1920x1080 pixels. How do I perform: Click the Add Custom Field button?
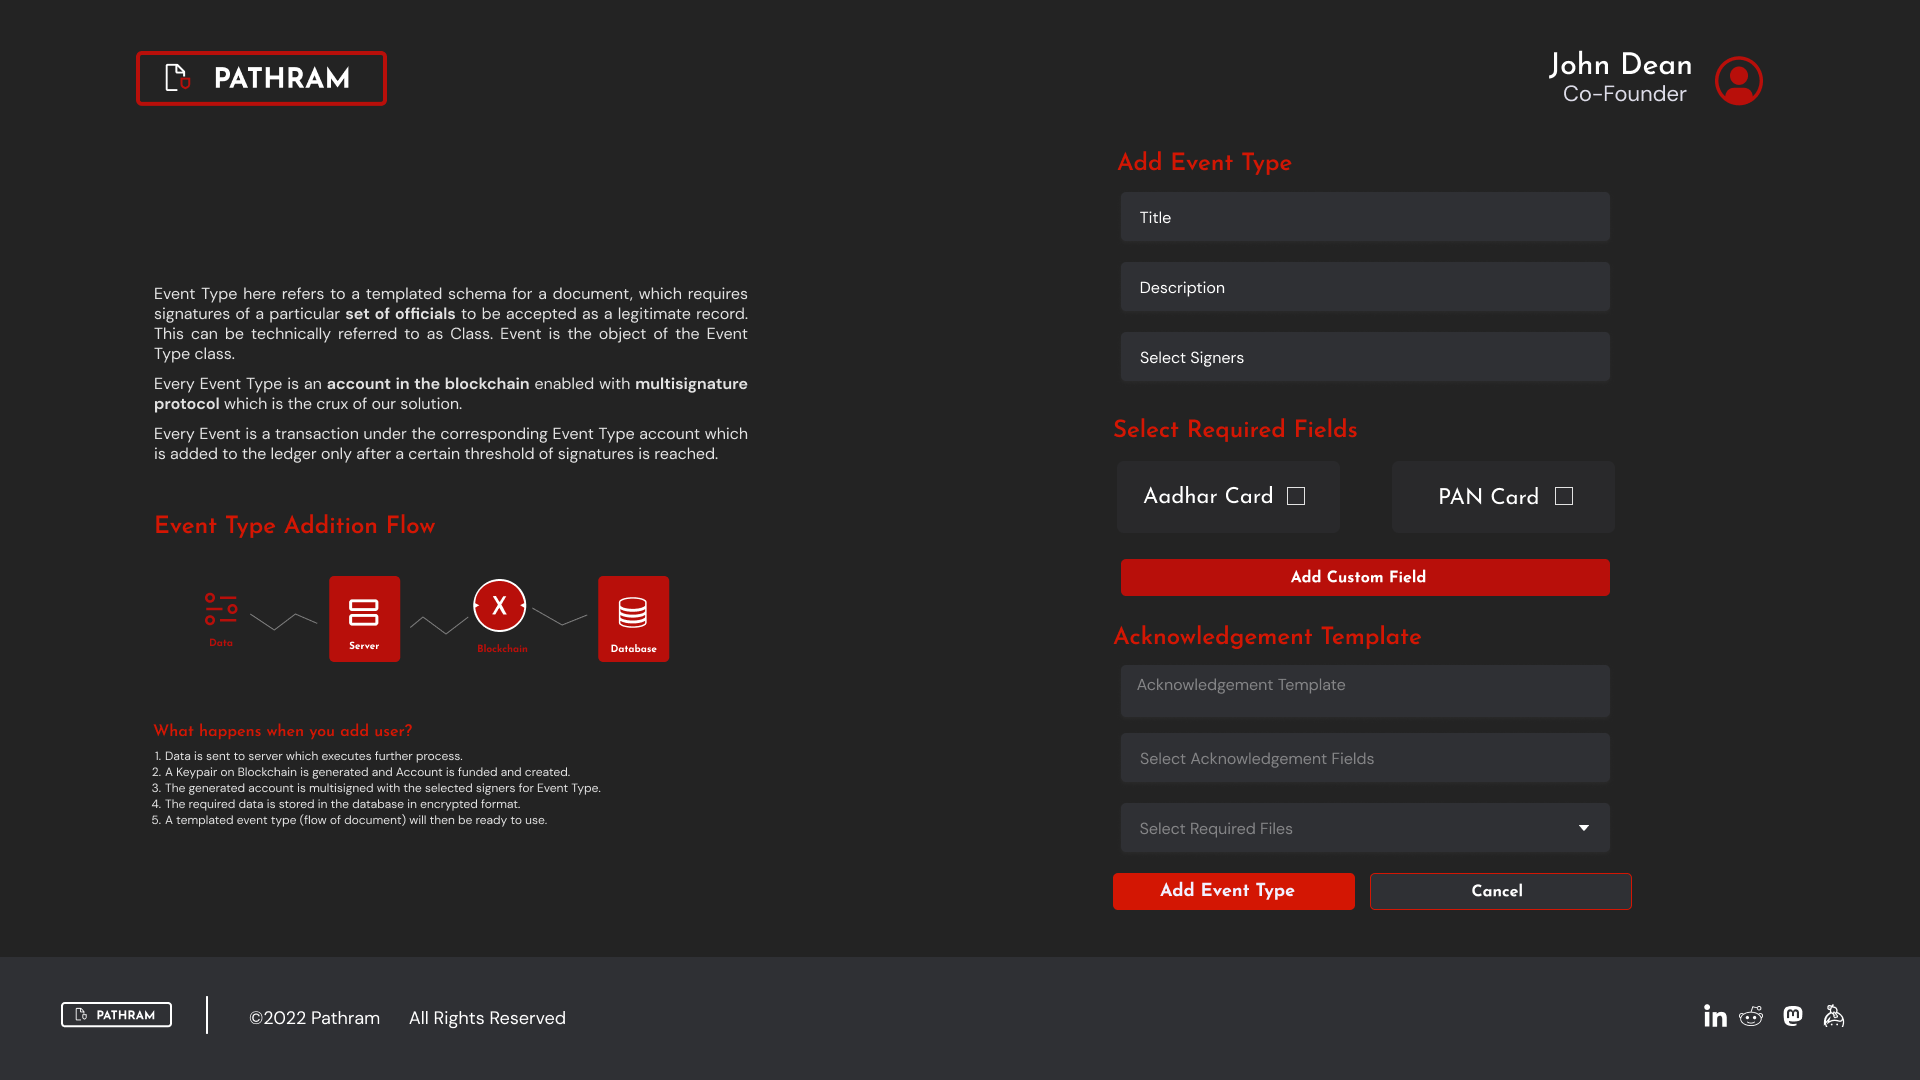pos(1364,577)
